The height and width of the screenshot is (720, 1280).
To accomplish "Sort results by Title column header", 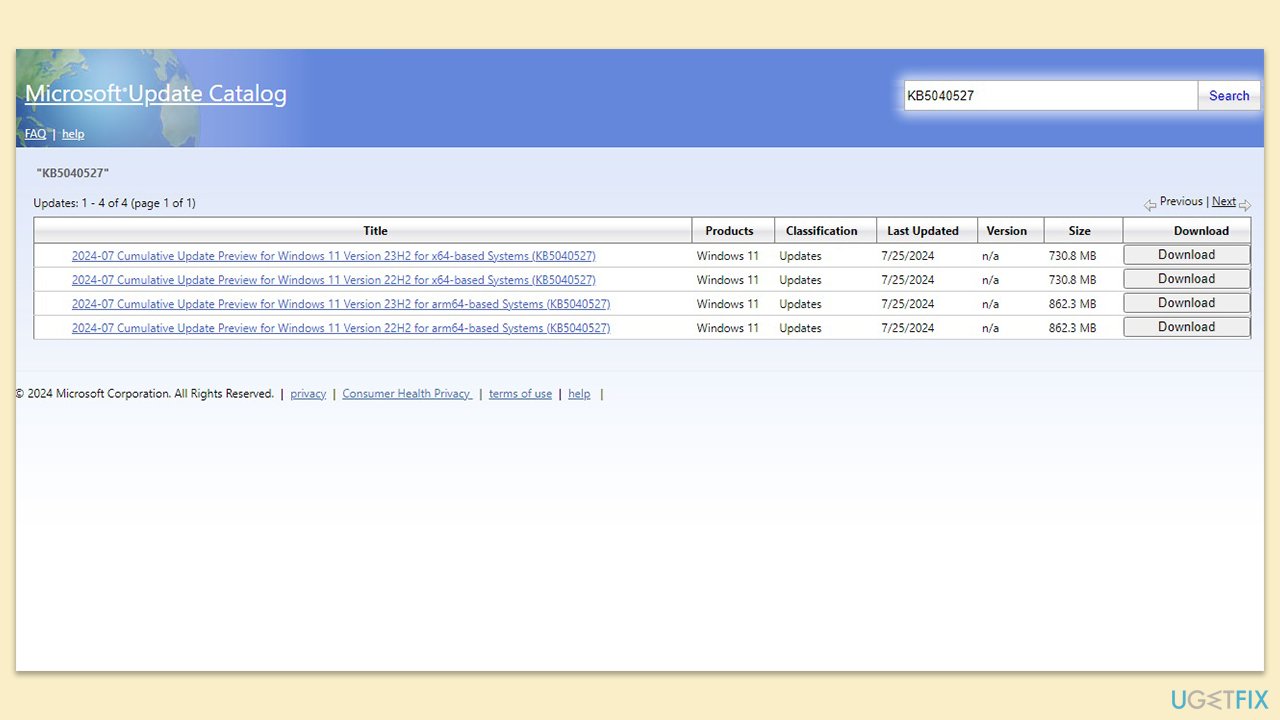I will [375, 231].
